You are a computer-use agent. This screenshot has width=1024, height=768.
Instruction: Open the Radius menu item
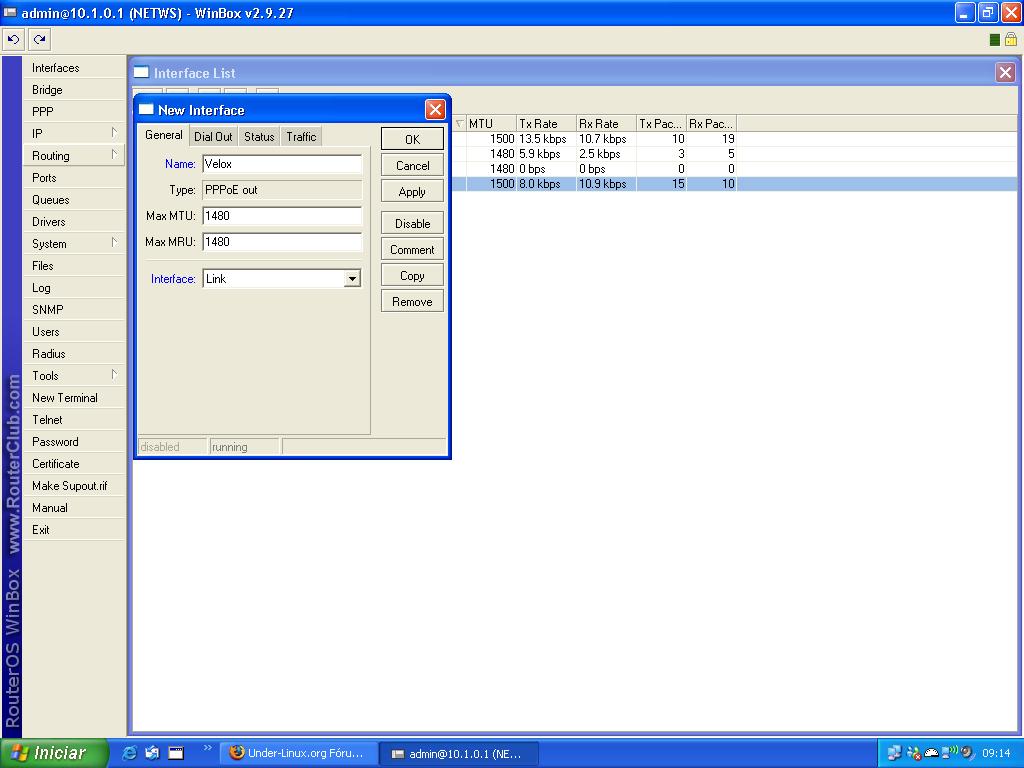coord(74,353)
